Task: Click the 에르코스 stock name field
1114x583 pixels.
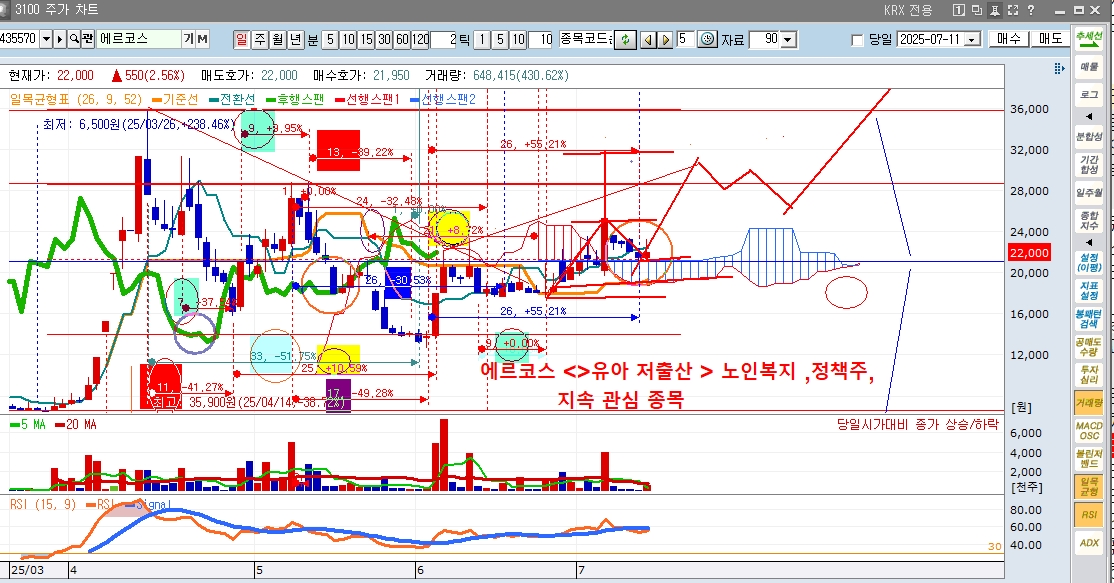Action: [139, 39]
